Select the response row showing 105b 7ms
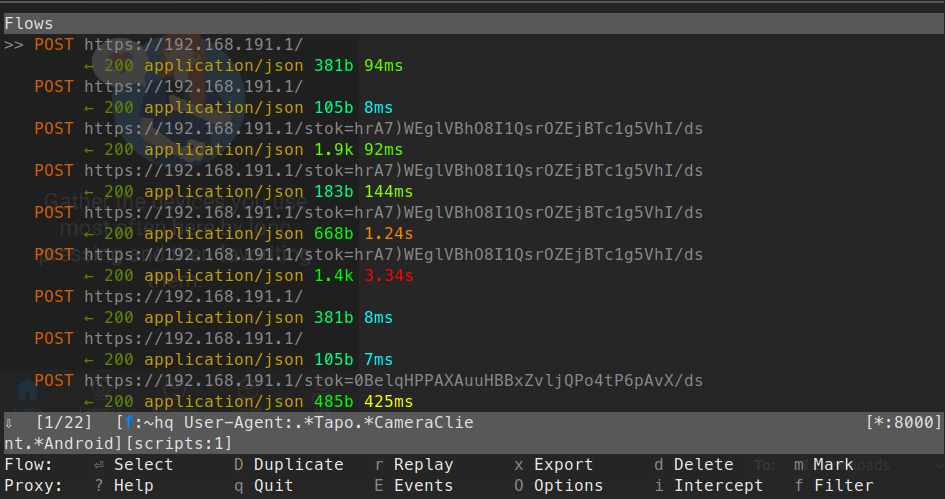 (238, 360)
